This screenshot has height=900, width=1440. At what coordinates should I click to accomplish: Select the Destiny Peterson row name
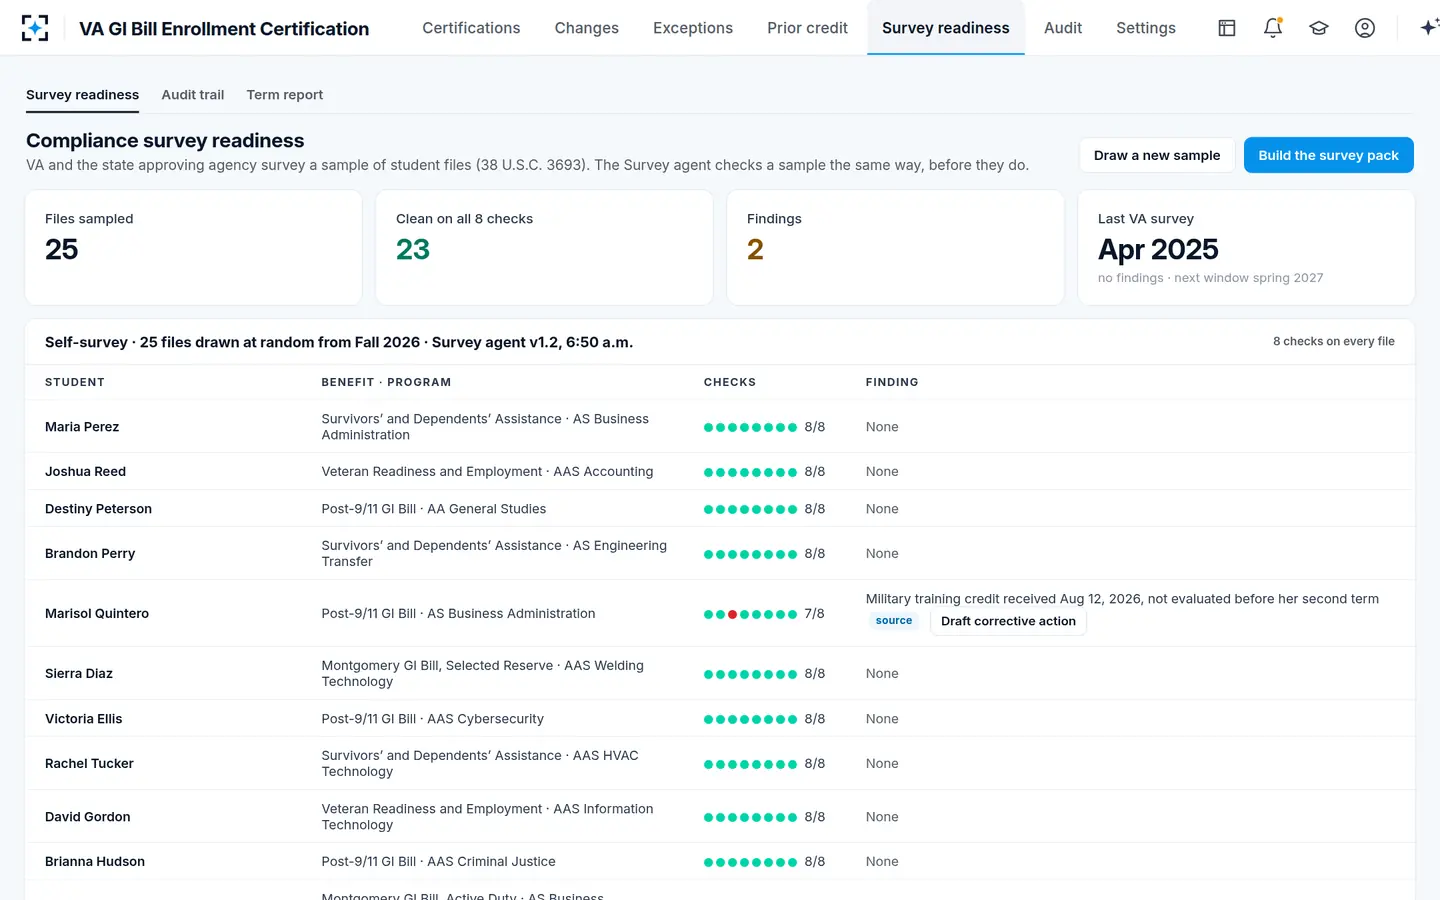98,509
